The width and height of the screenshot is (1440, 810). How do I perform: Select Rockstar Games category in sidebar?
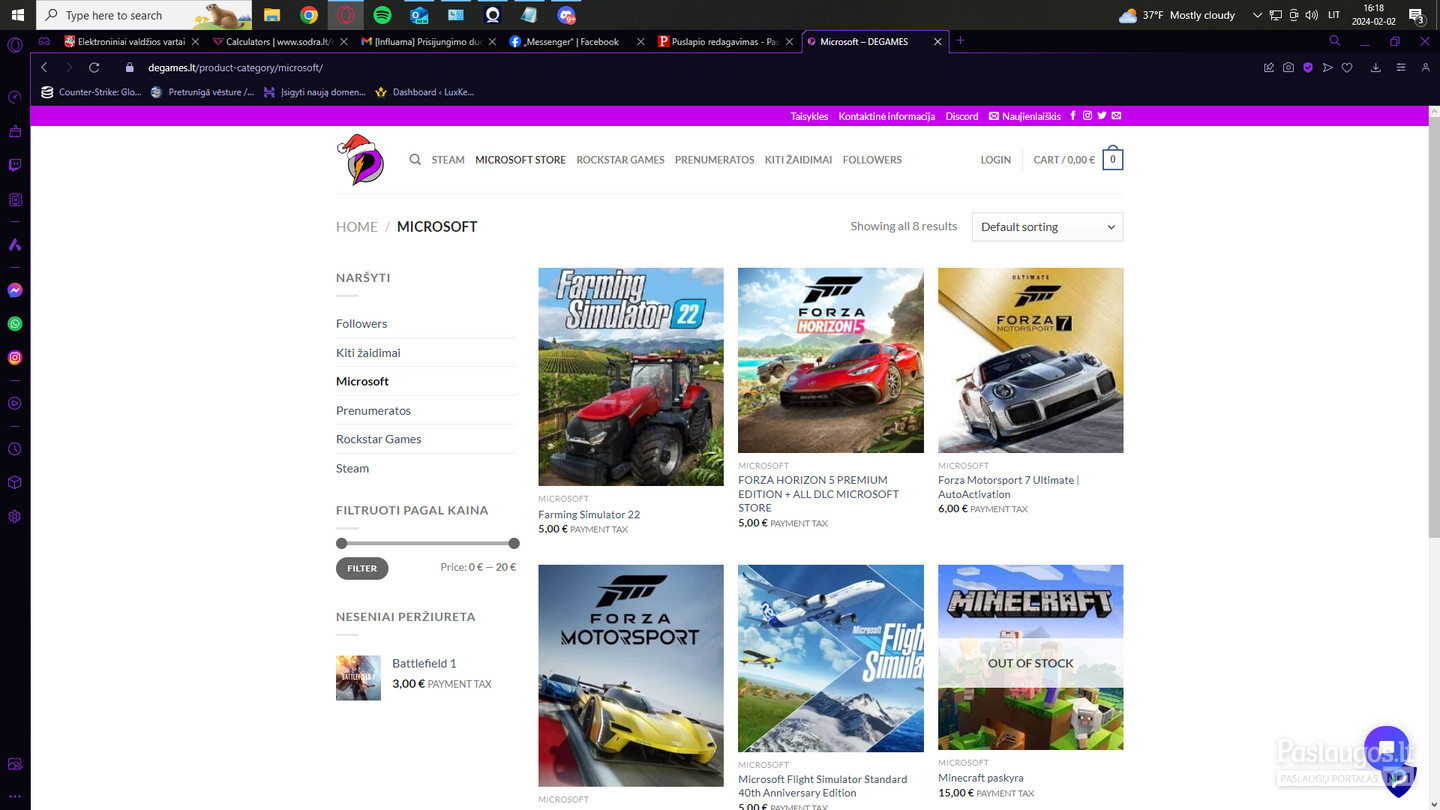click(378, 439)
